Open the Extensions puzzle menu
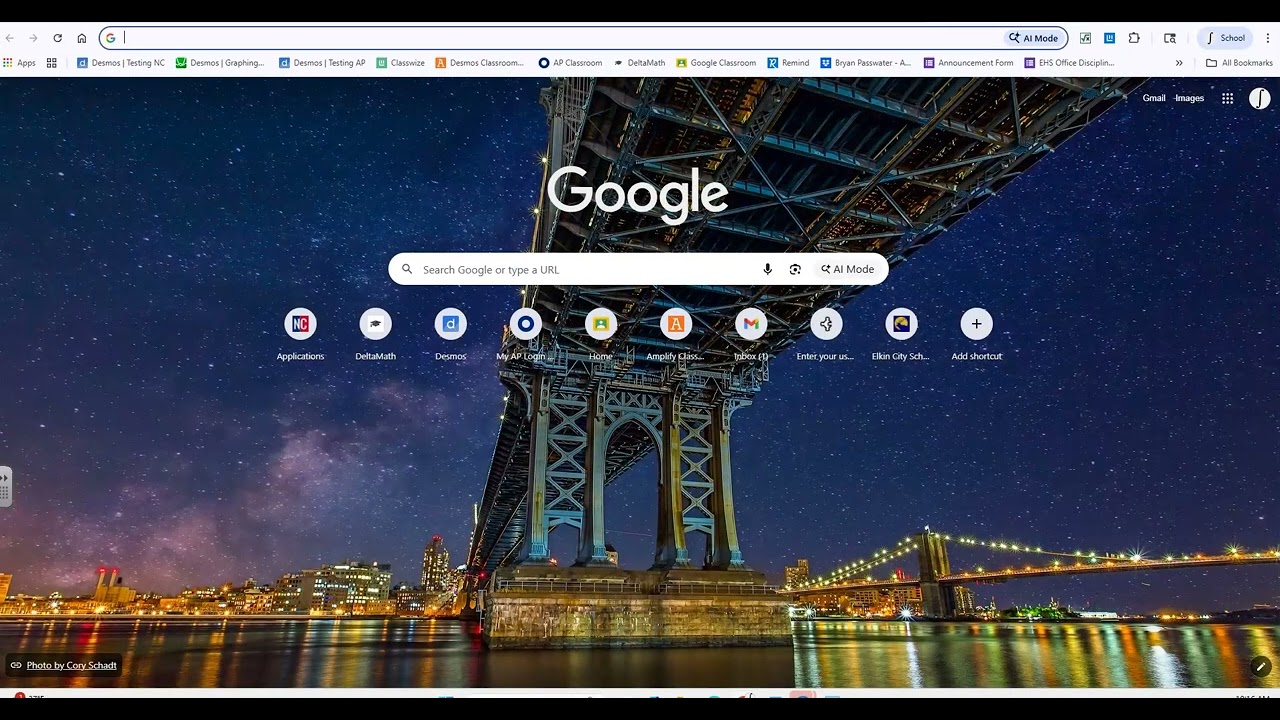 point(1134,38)
